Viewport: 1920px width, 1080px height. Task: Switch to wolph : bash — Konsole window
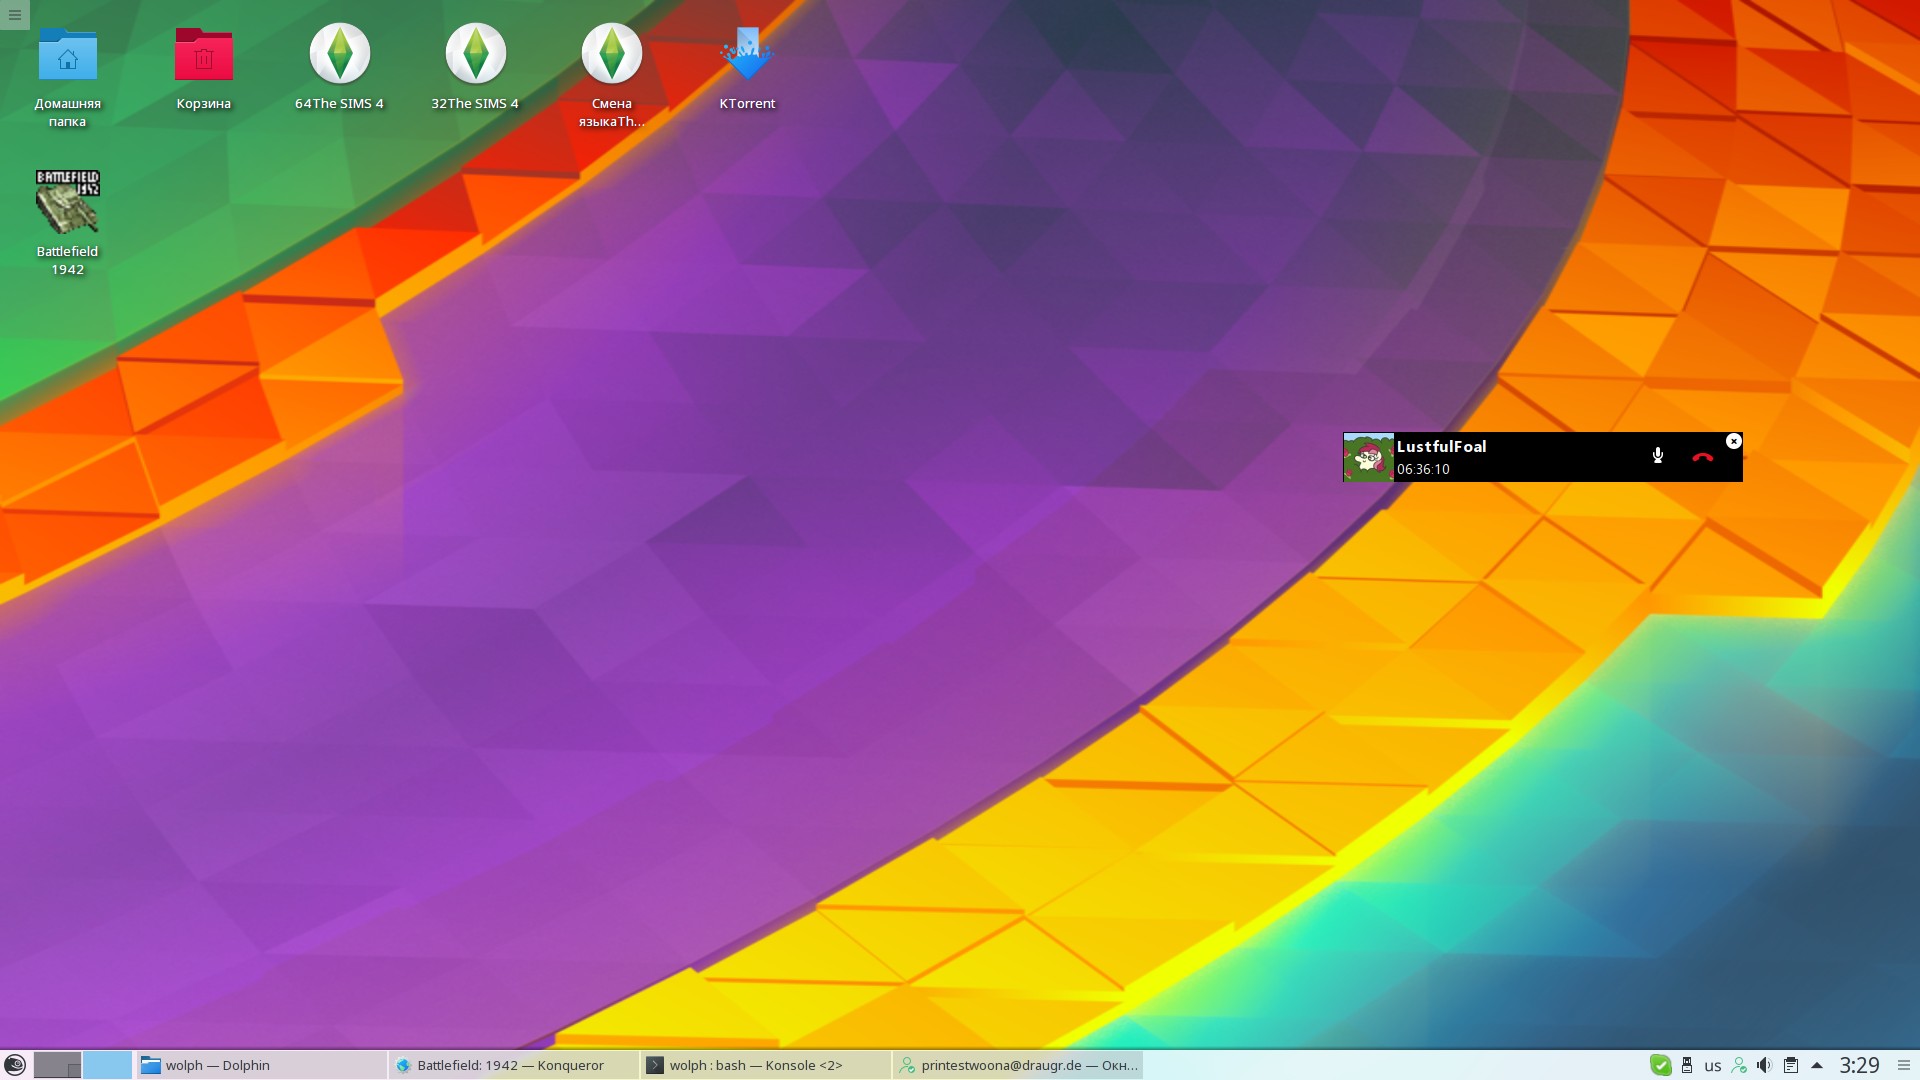coord(766,1065)
